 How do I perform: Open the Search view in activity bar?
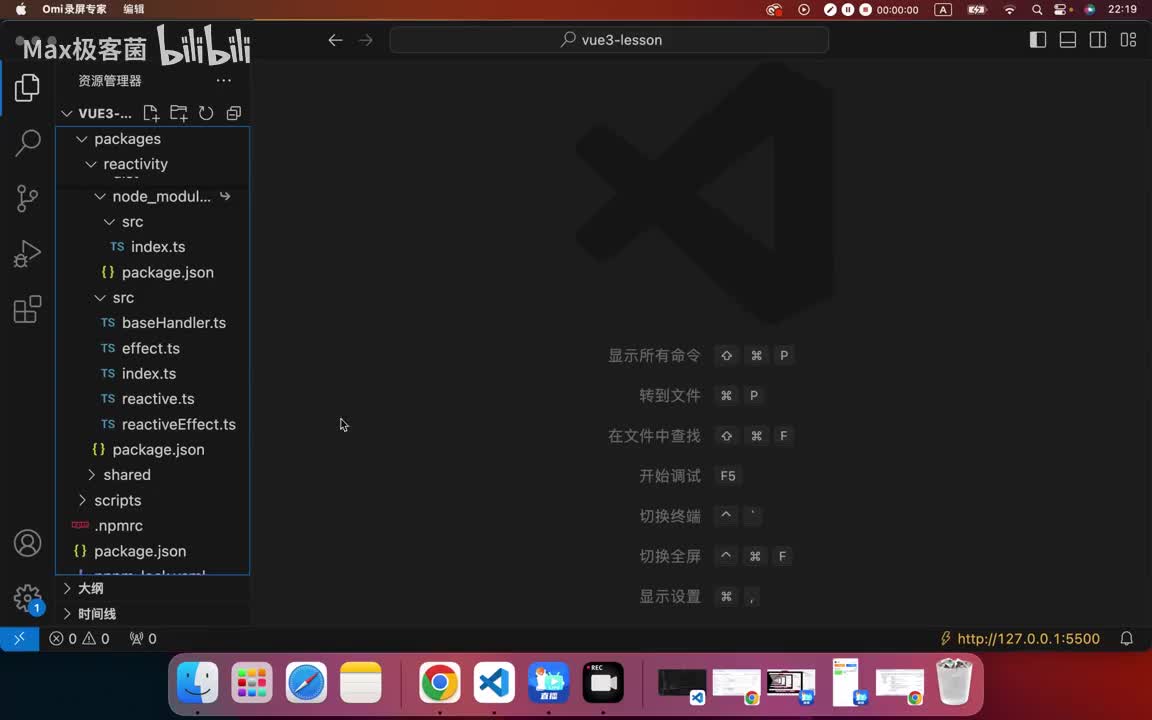click(27, 143)
